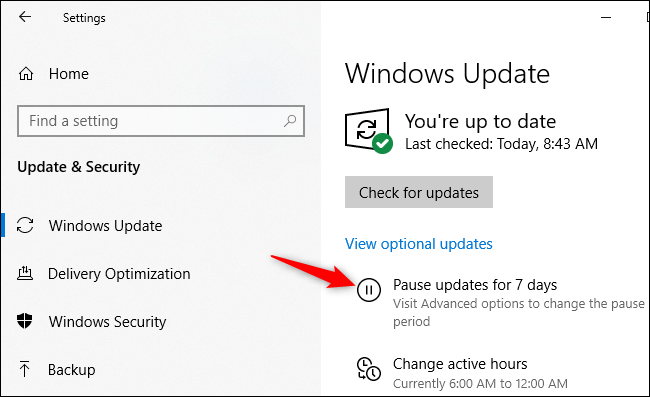
Task: Click 'Last checked: Today, 8:43 AM' text
Action: 501,144
